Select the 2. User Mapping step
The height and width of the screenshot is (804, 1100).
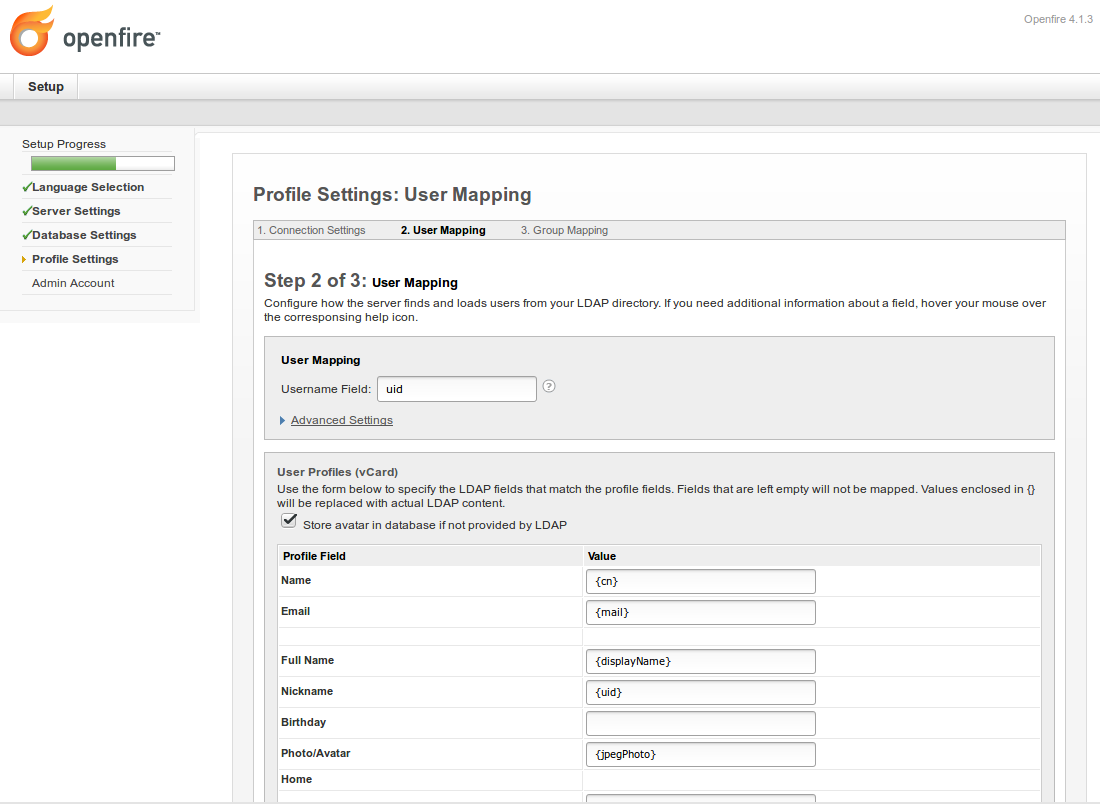pos(443,230)
